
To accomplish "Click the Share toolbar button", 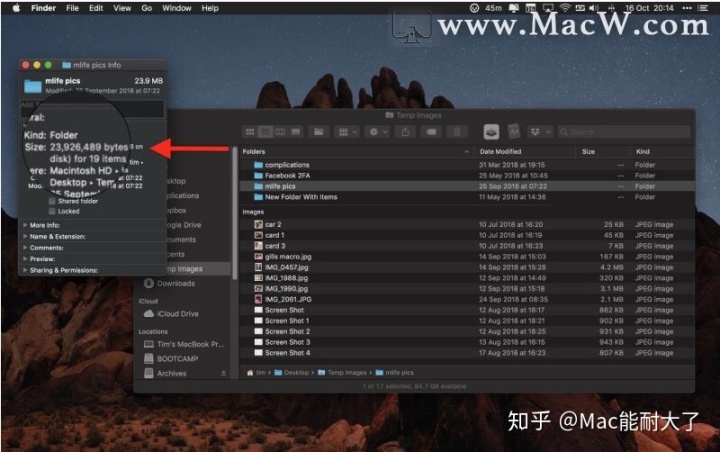I will [405, 132].
